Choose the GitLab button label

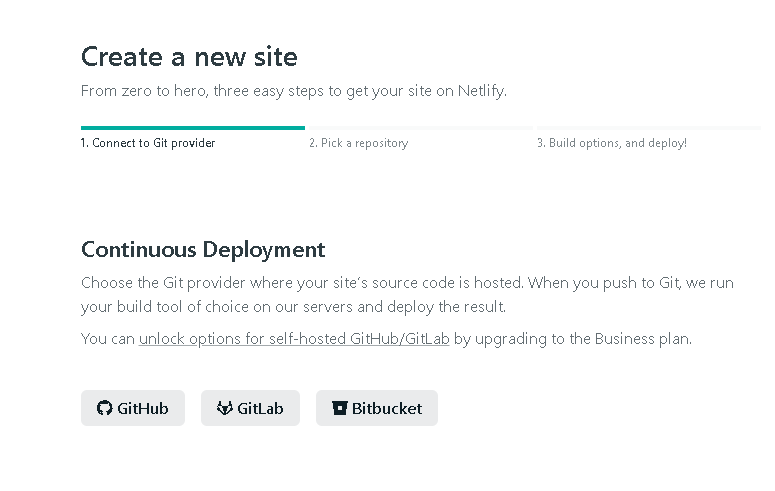click(260, 408)
